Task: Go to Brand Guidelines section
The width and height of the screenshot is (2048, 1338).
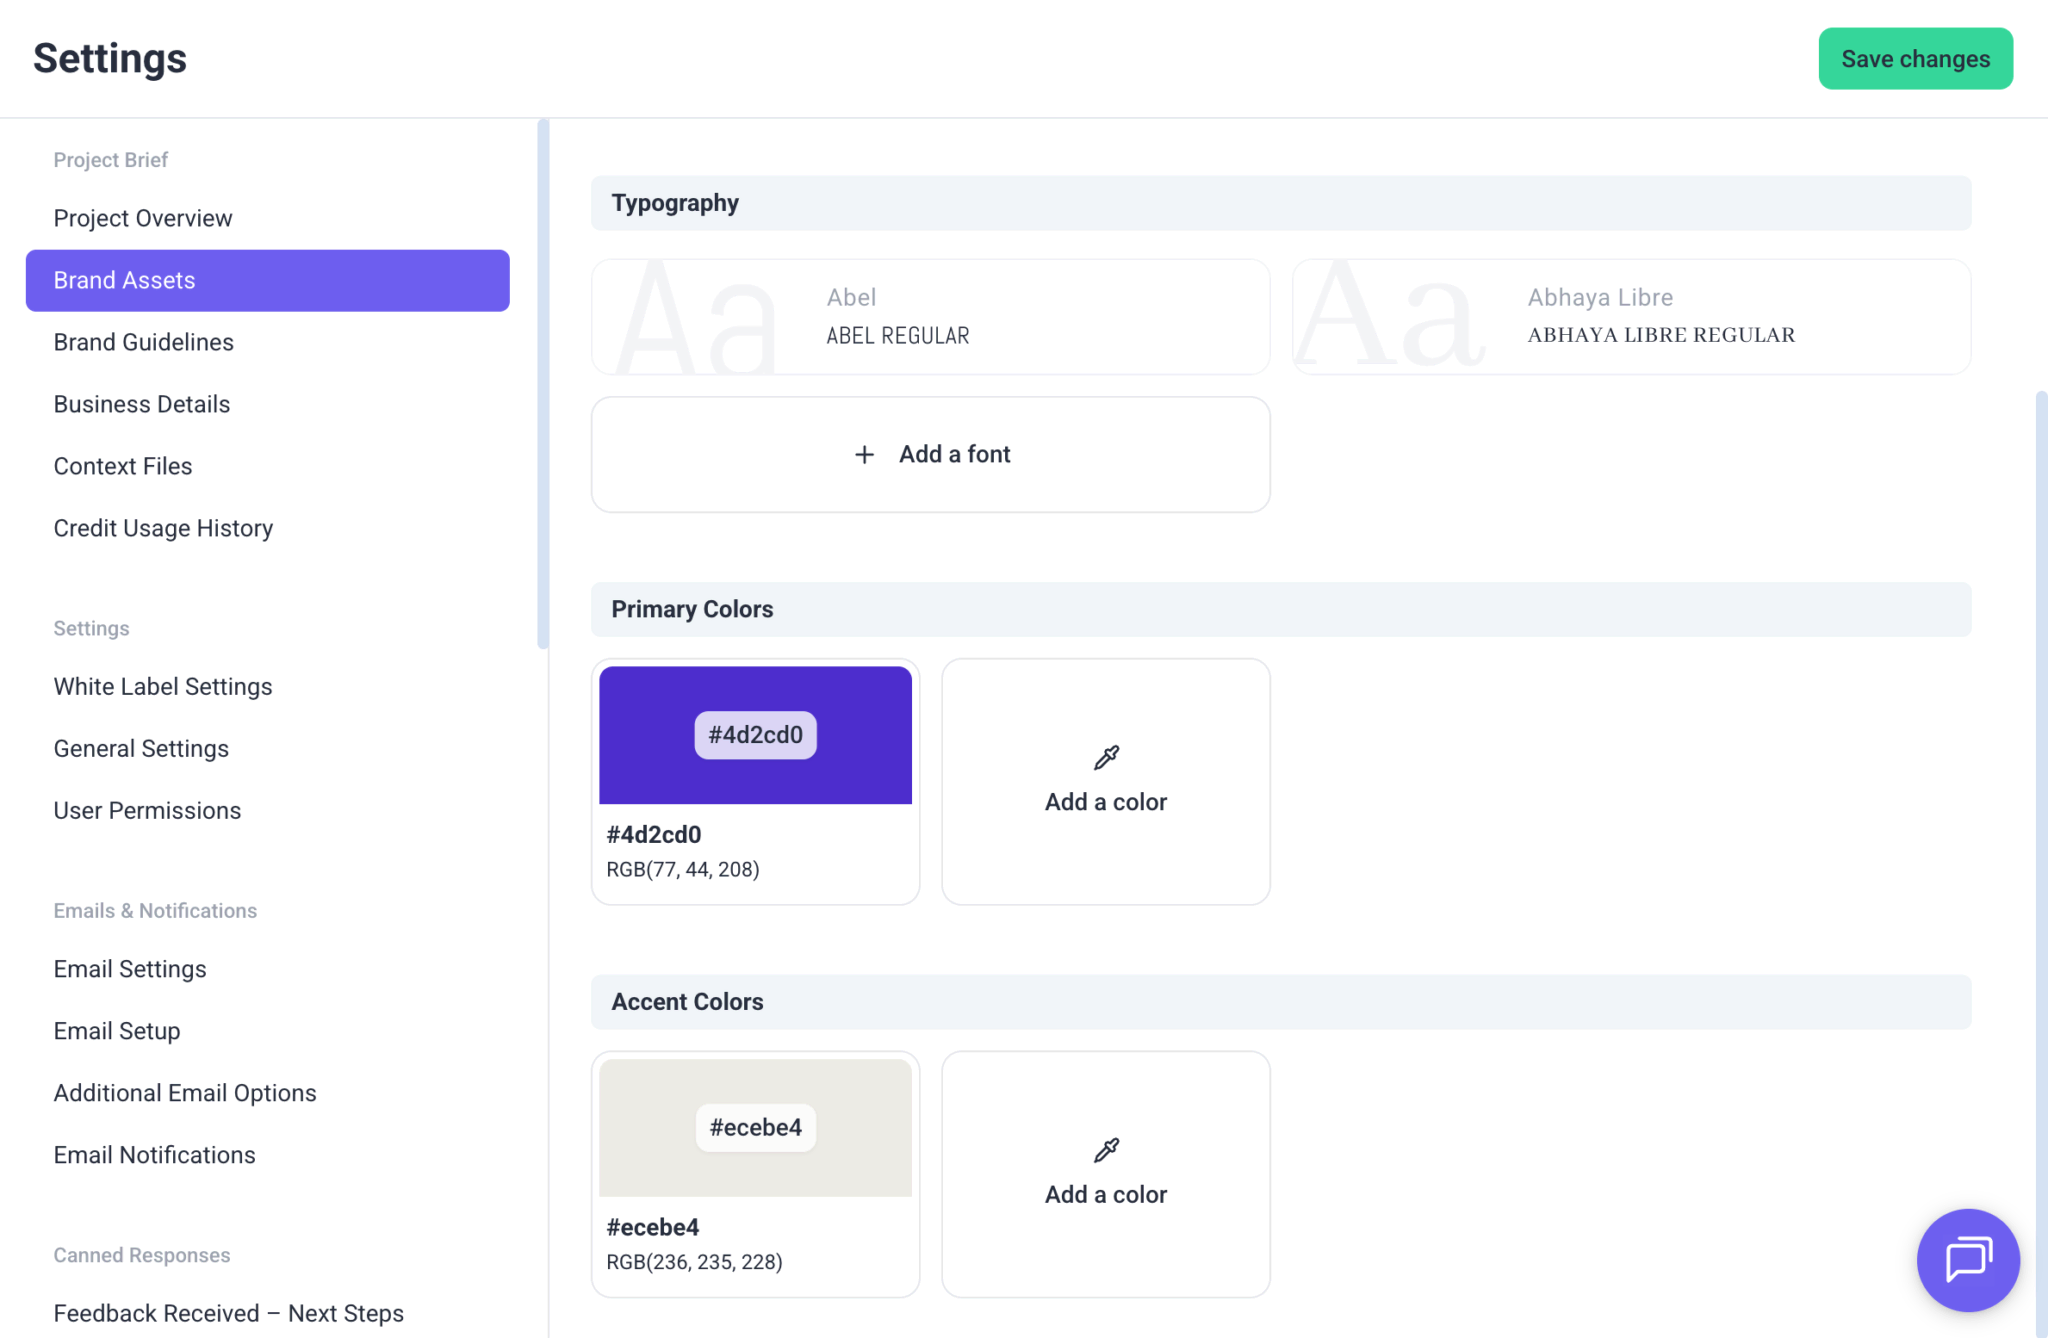Action: (143, 342)
